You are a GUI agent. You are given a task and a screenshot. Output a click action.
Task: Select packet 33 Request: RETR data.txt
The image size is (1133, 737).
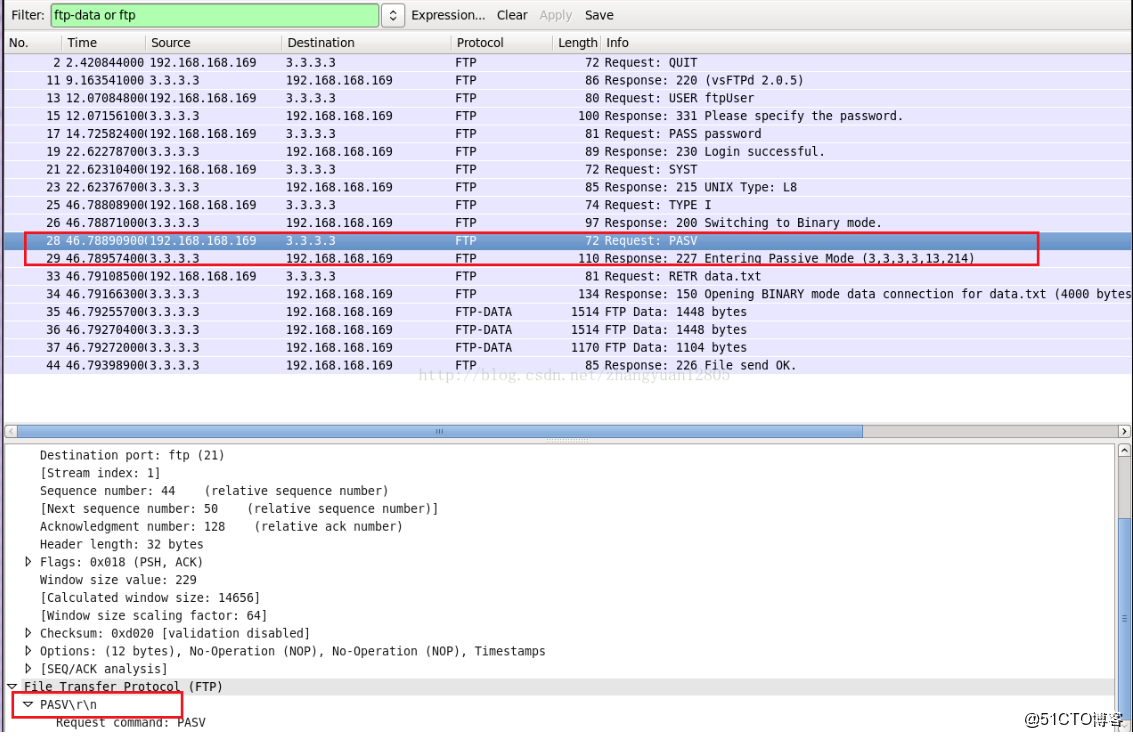pyautogui.click(x=567, y=276)
